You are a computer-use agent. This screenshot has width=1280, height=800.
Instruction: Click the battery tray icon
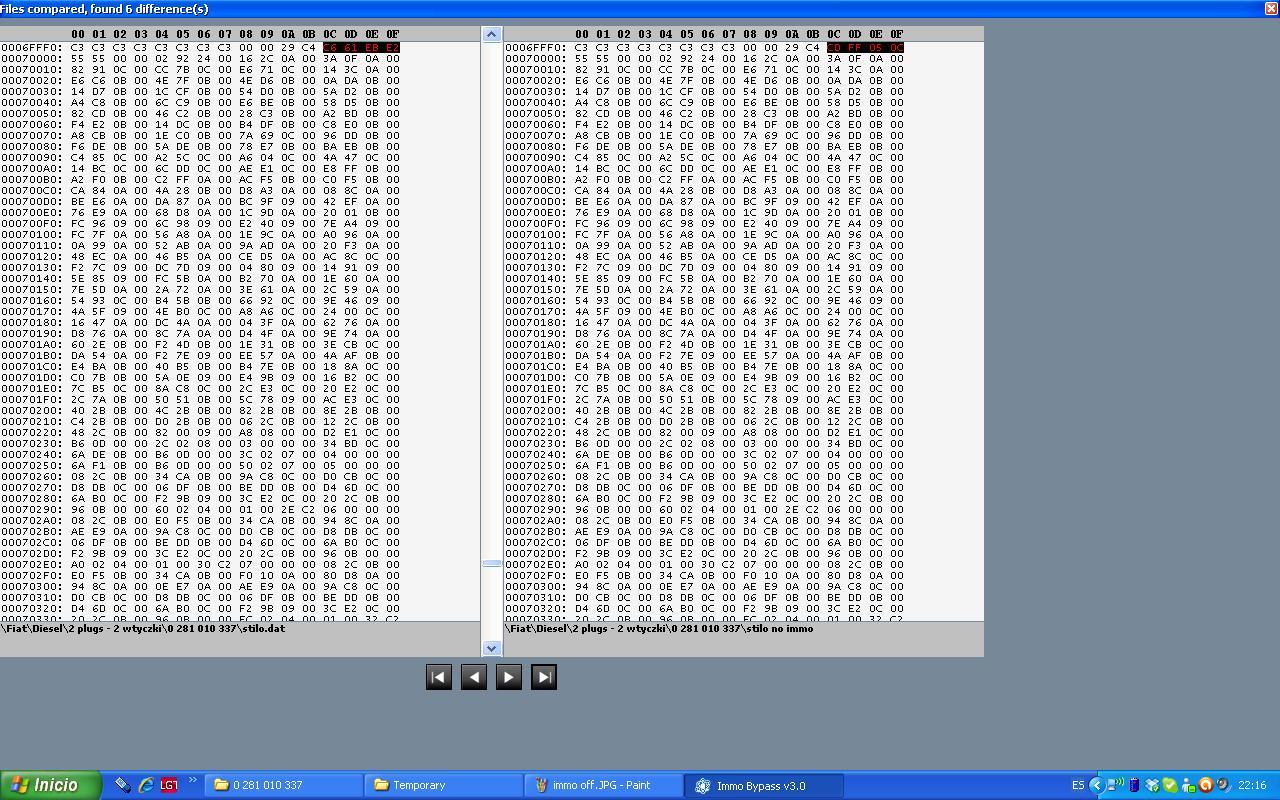click(1134, 785)
